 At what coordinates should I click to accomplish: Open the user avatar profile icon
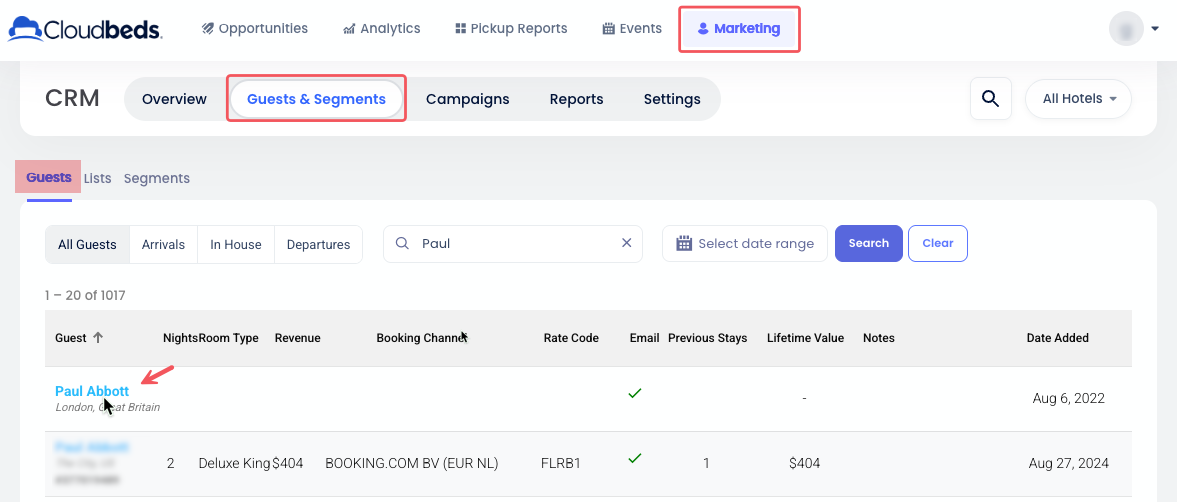click(x=1126, y=29)
